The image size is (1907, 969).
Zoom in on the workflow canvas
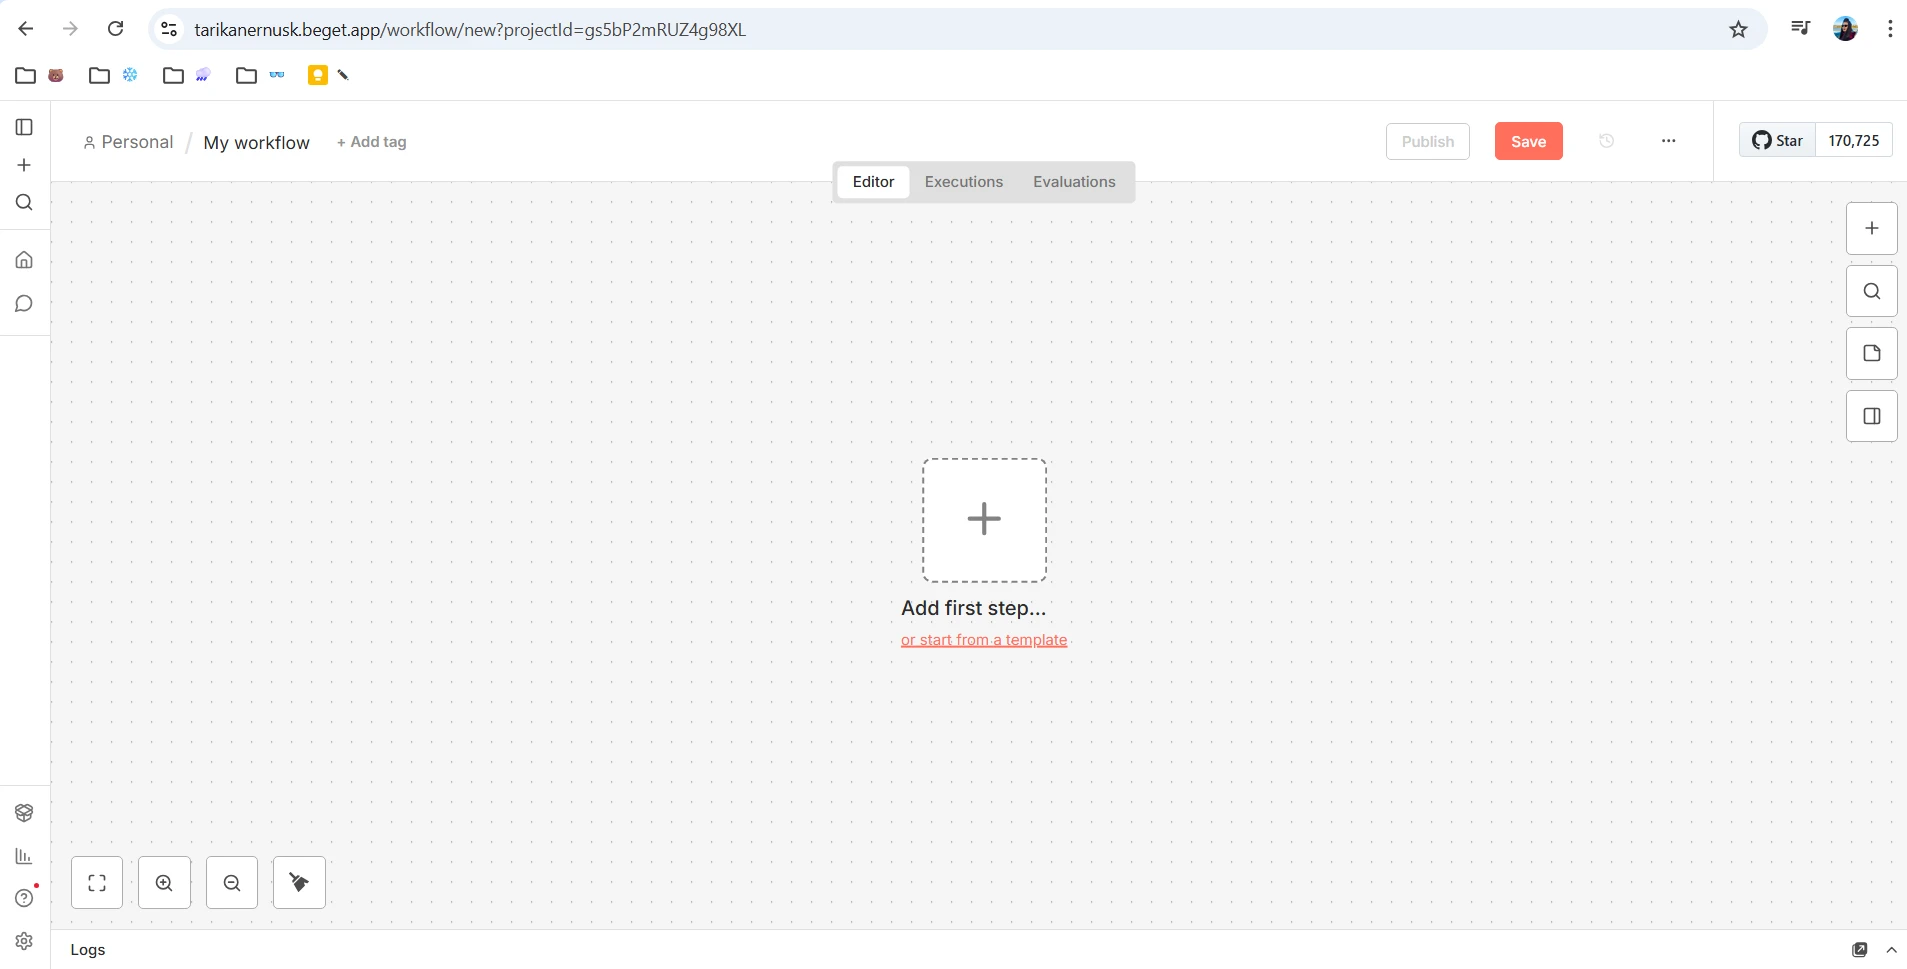164,883
